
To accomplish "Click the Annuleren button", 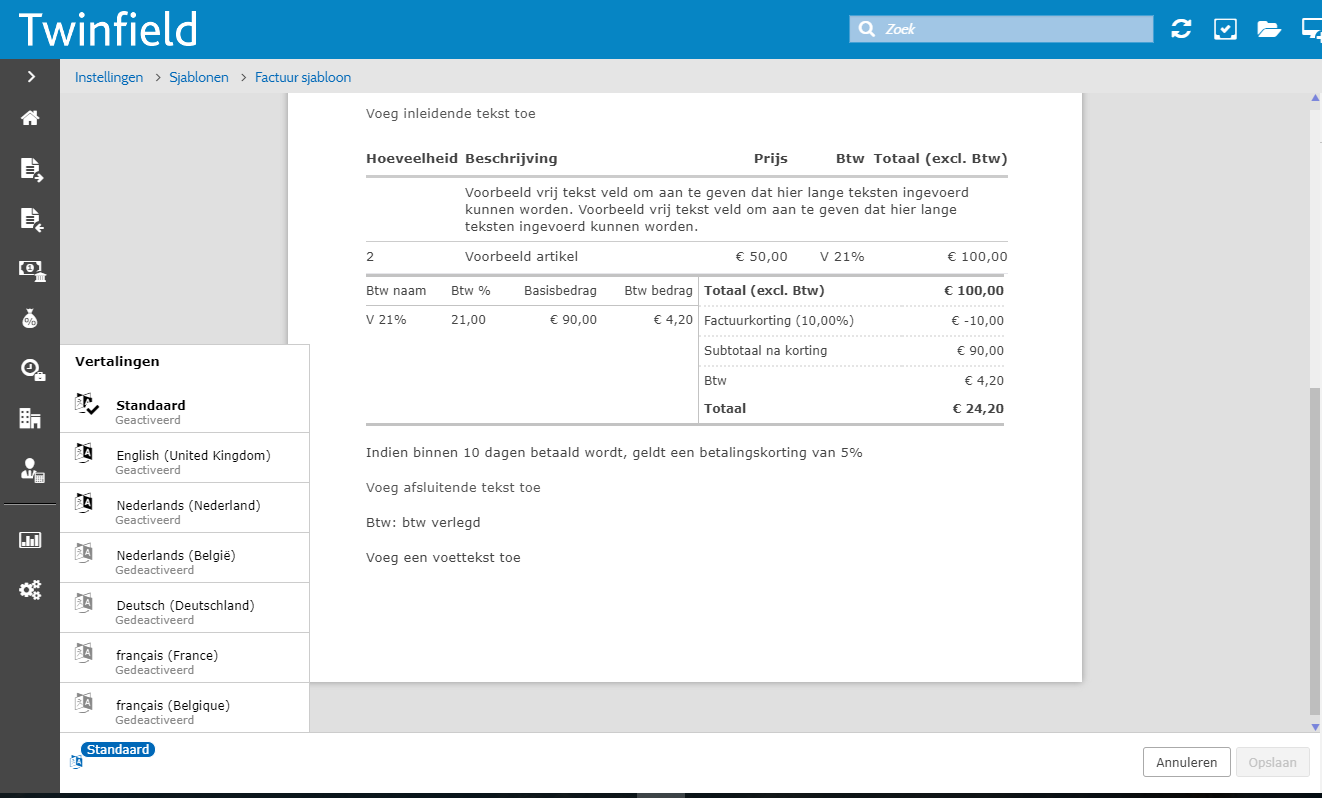I will 1186,762.
